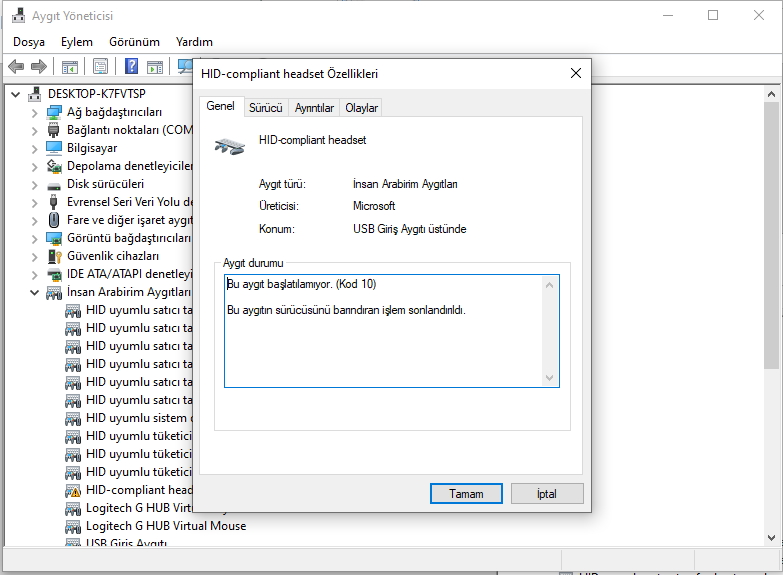Switch to the Olaylar tab
Screen dimensions: 783x575
pos(360,108)
